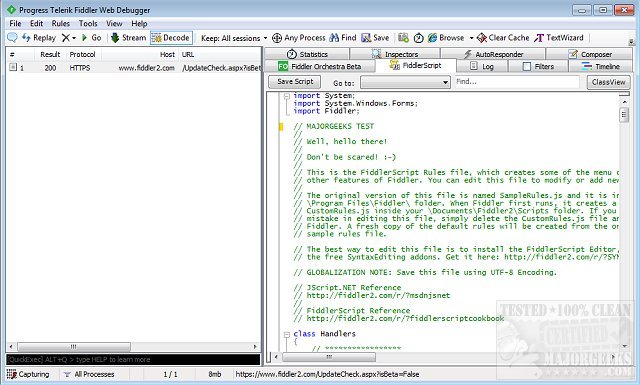Viewport: 640px width, 385px height.
Task: Switch to the AutoResponder tab
Action: pyautogui.click(x=493, y=54)
